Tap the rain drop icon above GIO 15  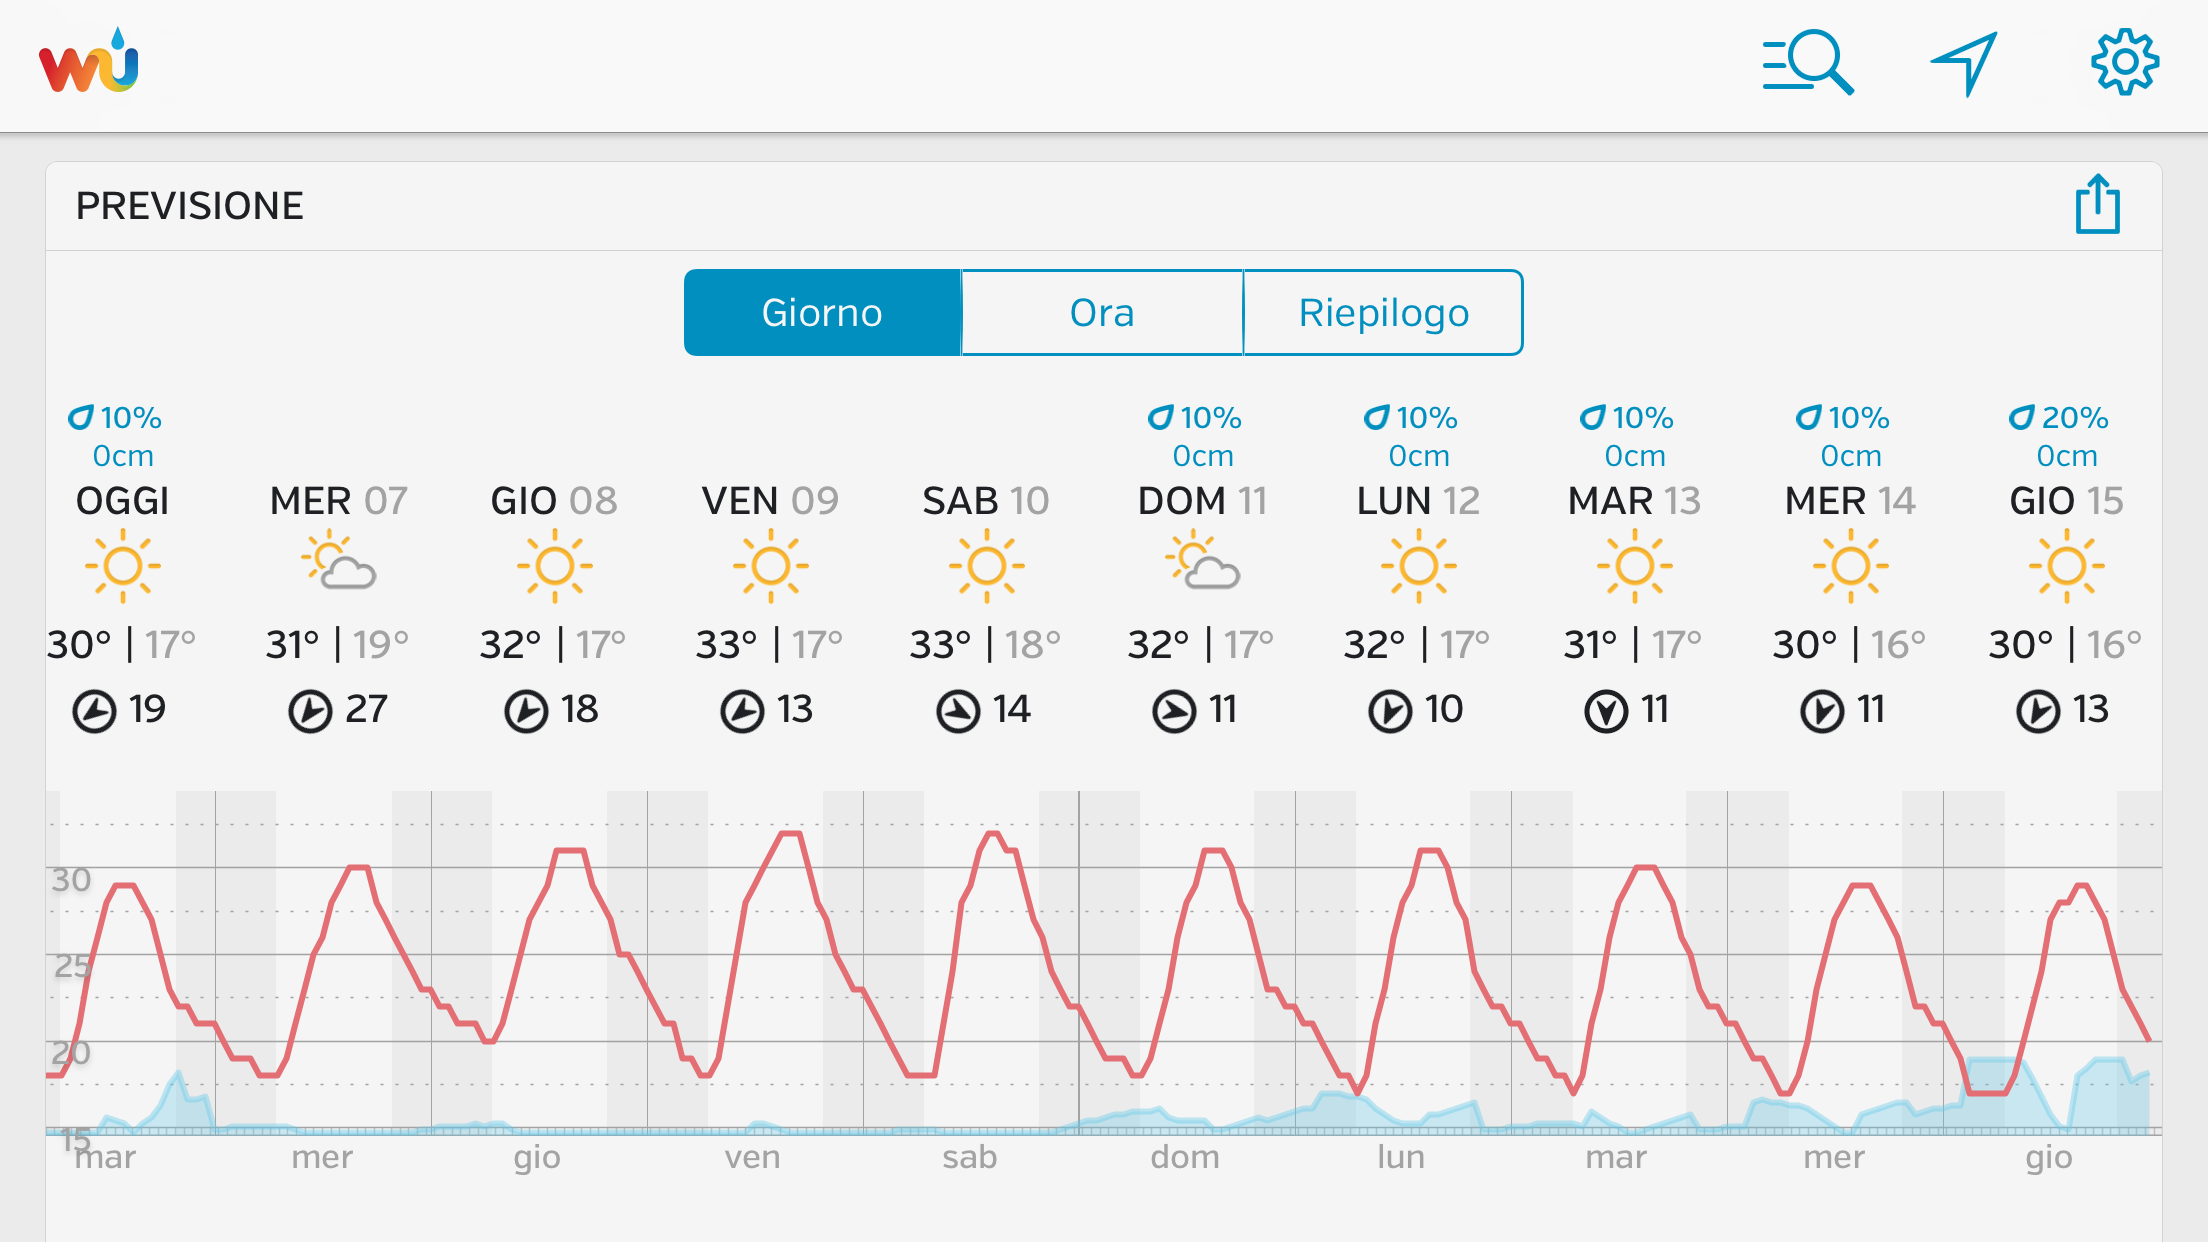[x=2021, y=417]
